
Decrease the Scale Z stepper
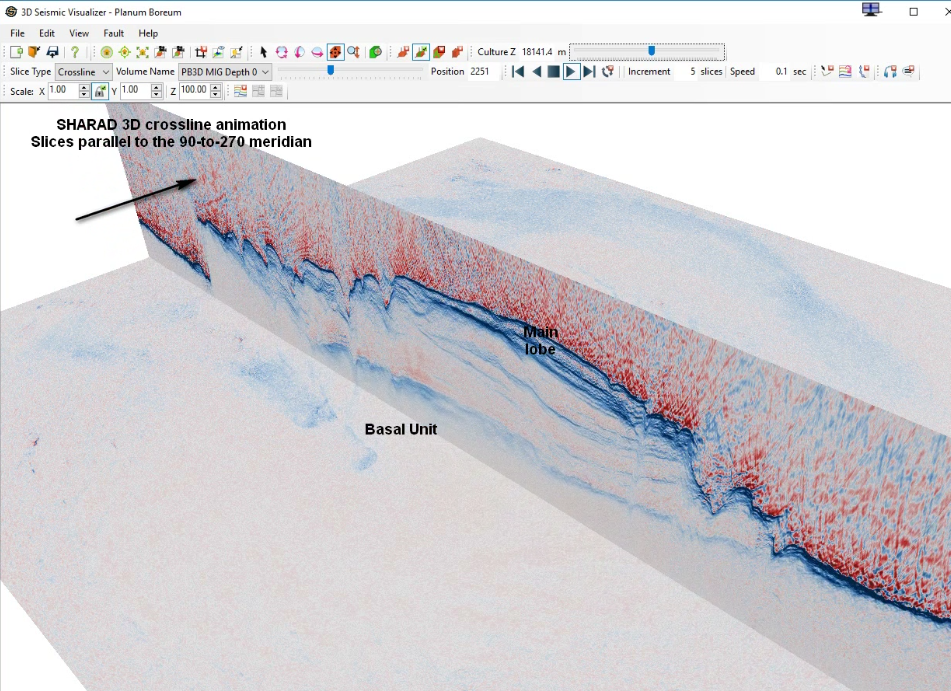[x=216, y=95]
